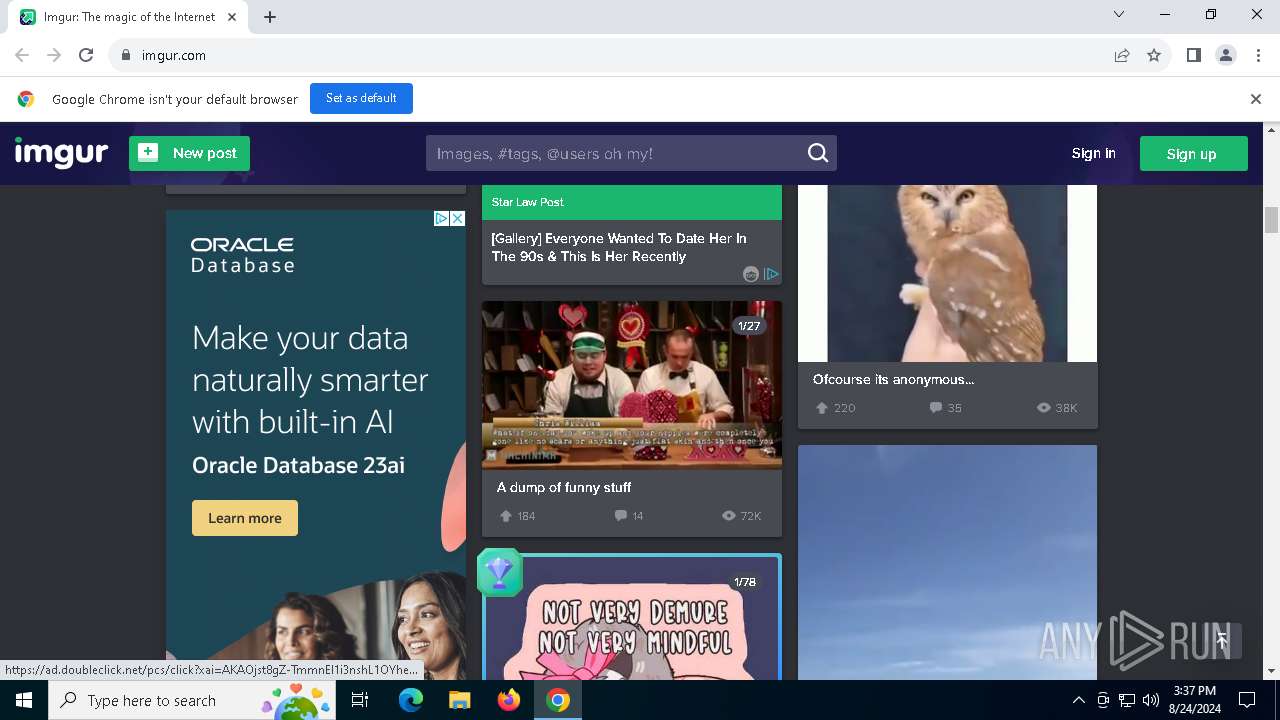Share this page icon in address bar

pyautogui.click(x=1122, y=55)
